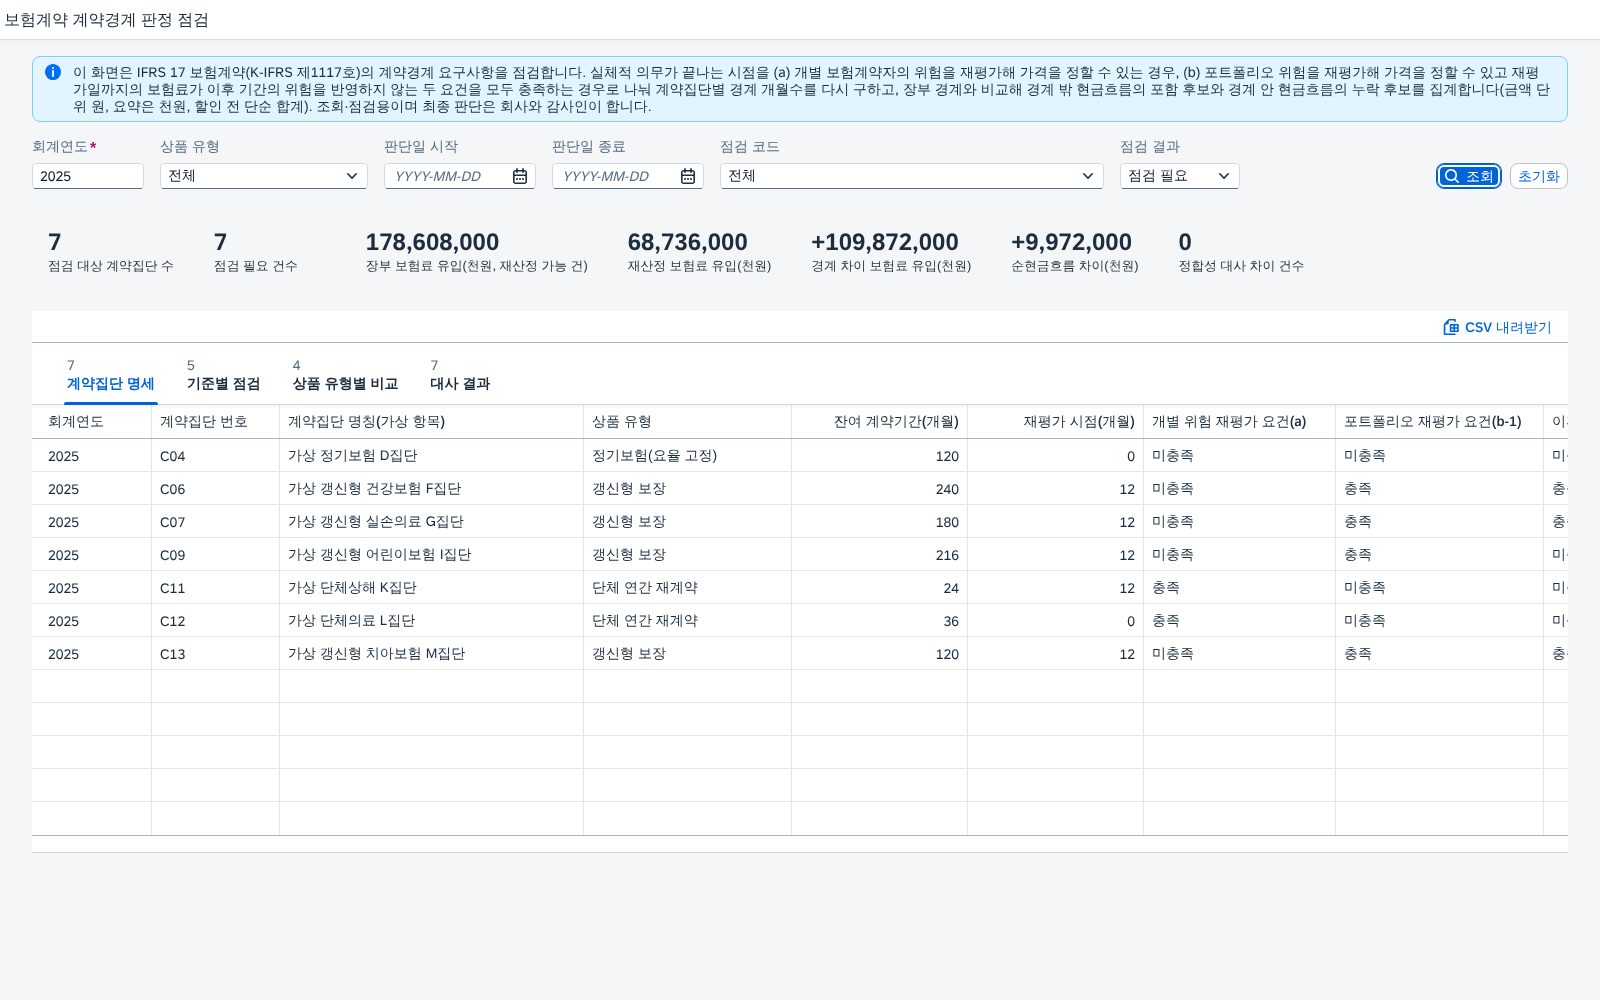Open the 점검 결과 dropdown
1600x1000 pixels.
1224,176
